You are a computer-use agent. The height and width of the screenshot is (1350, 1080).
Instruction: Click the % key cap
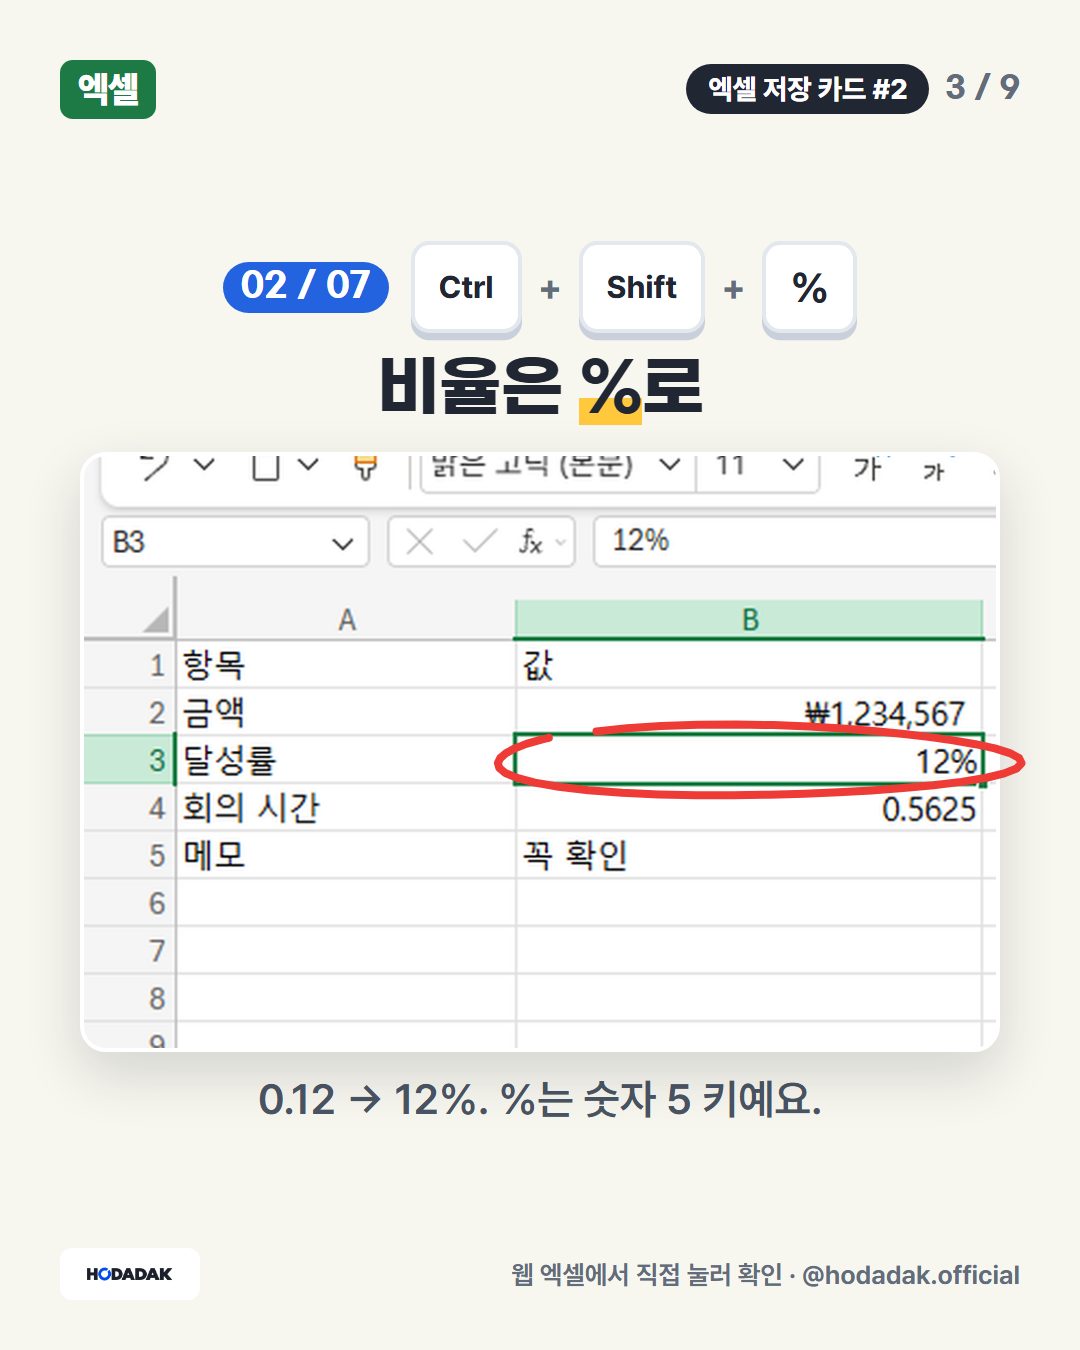click(809, 288)
